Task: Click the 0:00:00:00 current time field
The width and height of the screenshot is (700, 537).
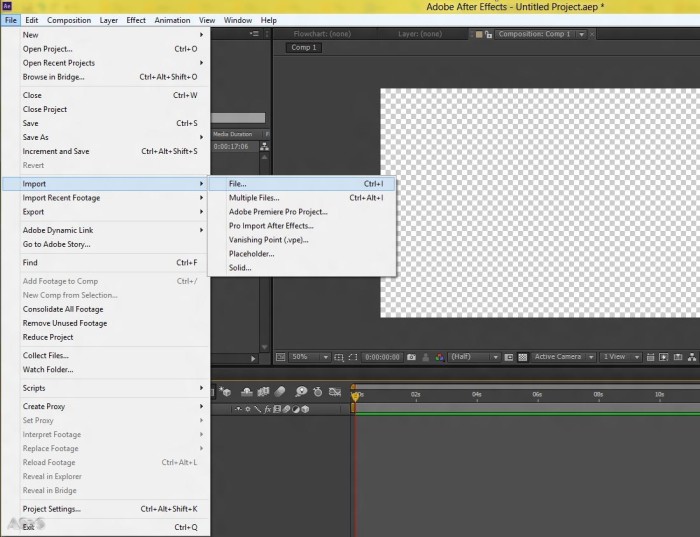Action: (382, 357)
